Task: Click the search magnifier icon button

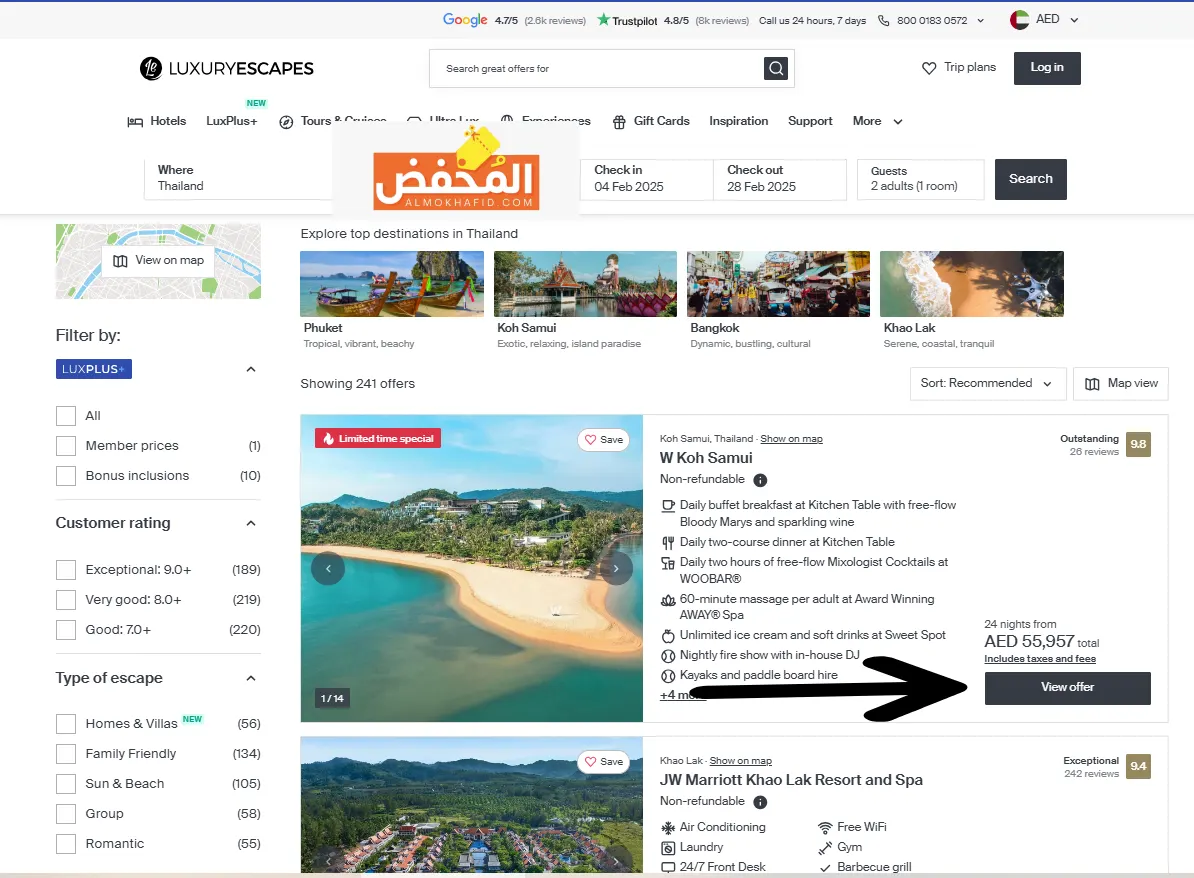Action: pyautogui.click(x=775, y=69)
